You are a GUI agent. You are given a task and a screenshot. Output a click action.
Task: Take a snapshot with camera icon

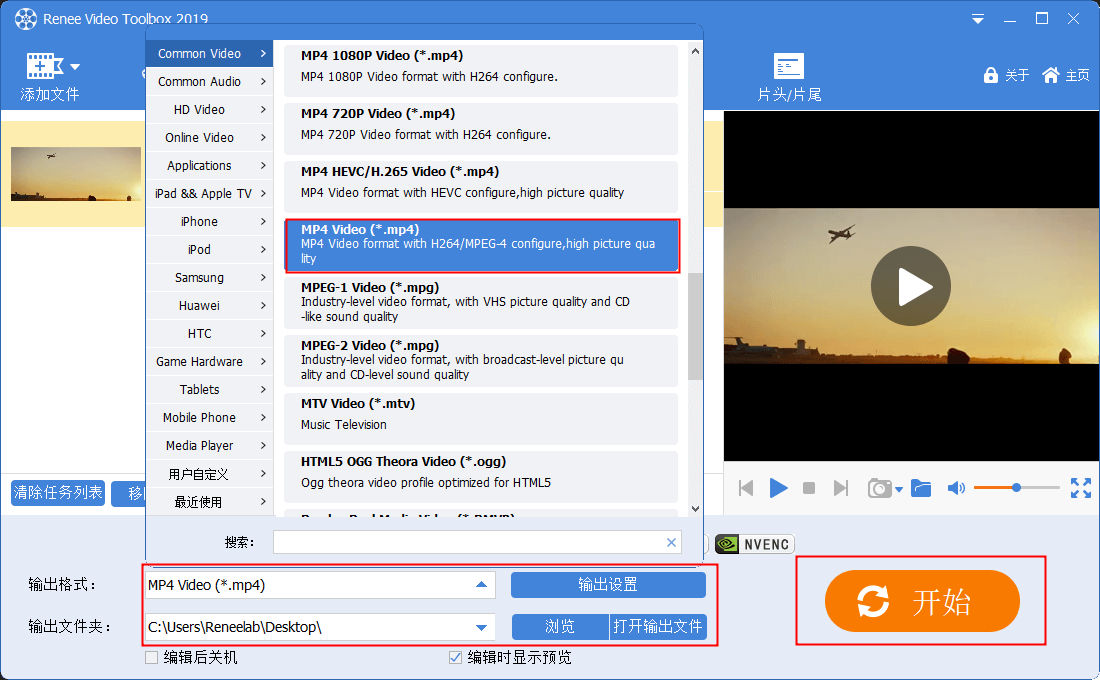click(x=879, y=488)
